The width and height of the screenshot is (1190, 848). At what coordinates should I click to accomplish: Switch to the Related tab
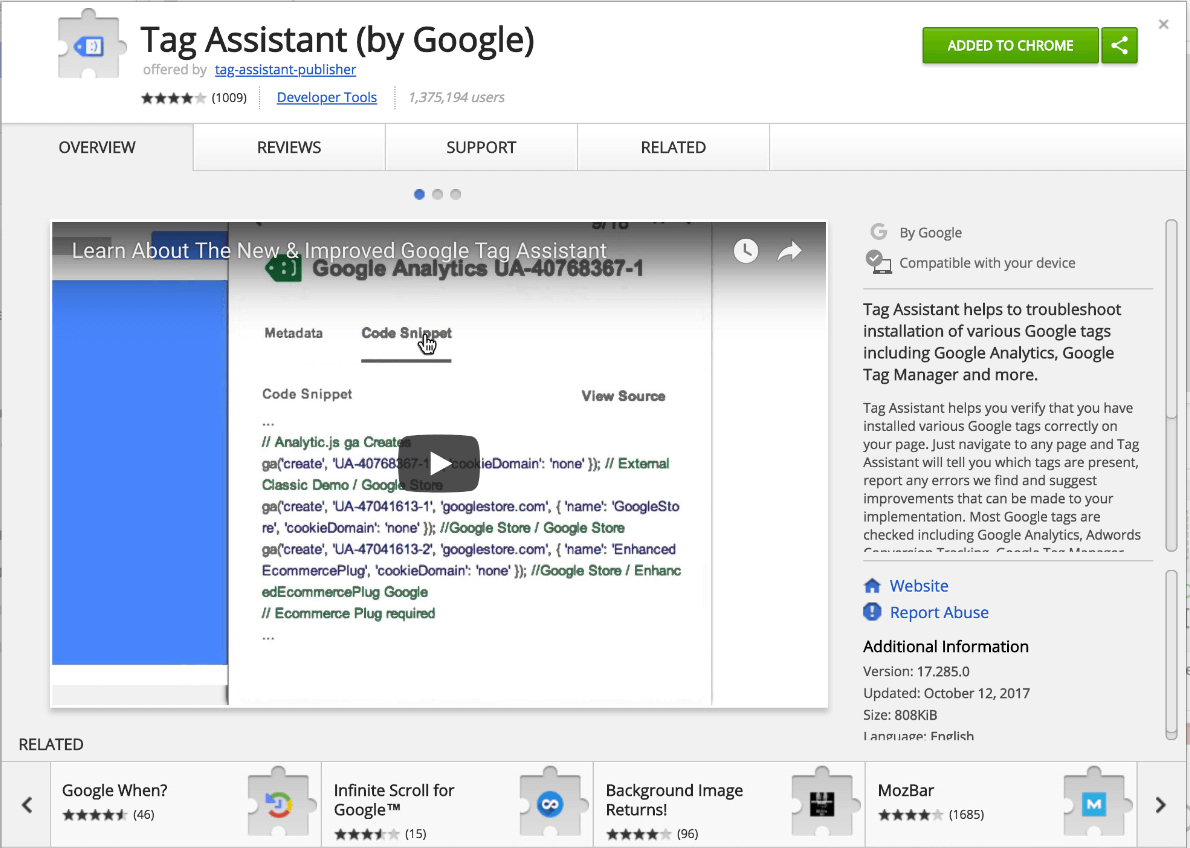click(x=673, y=147)
